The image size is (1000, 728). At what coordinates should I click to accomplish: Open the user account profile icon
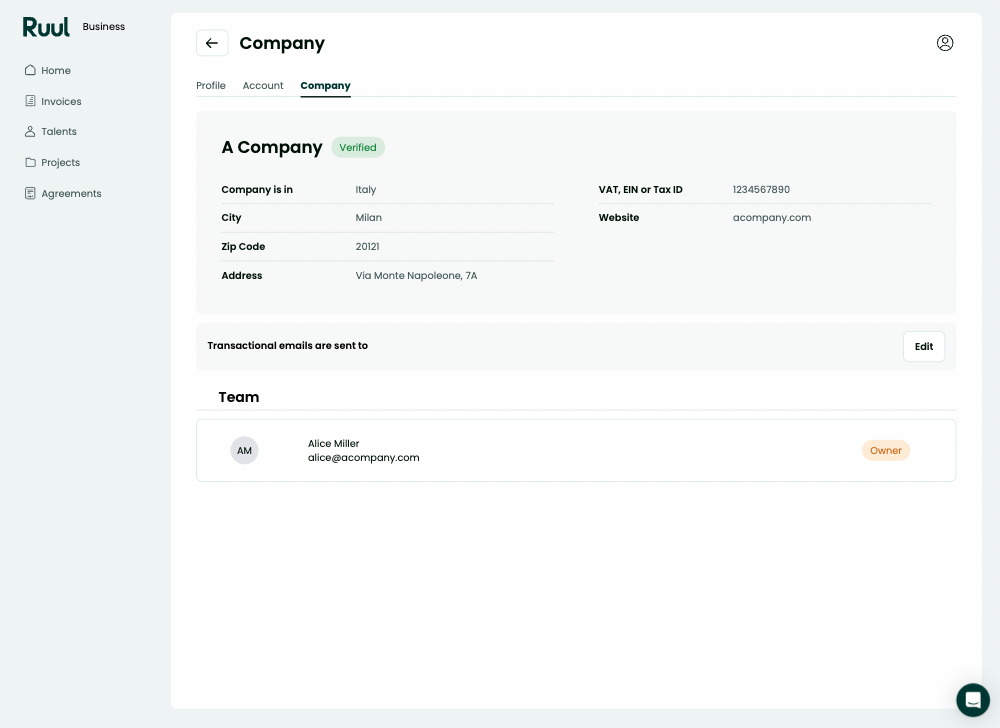(x=945, y=43)
